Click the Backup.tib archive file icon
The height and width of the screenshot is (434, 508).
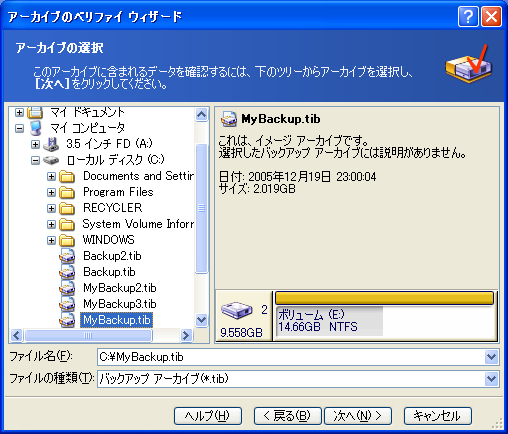tap(67, 272)
